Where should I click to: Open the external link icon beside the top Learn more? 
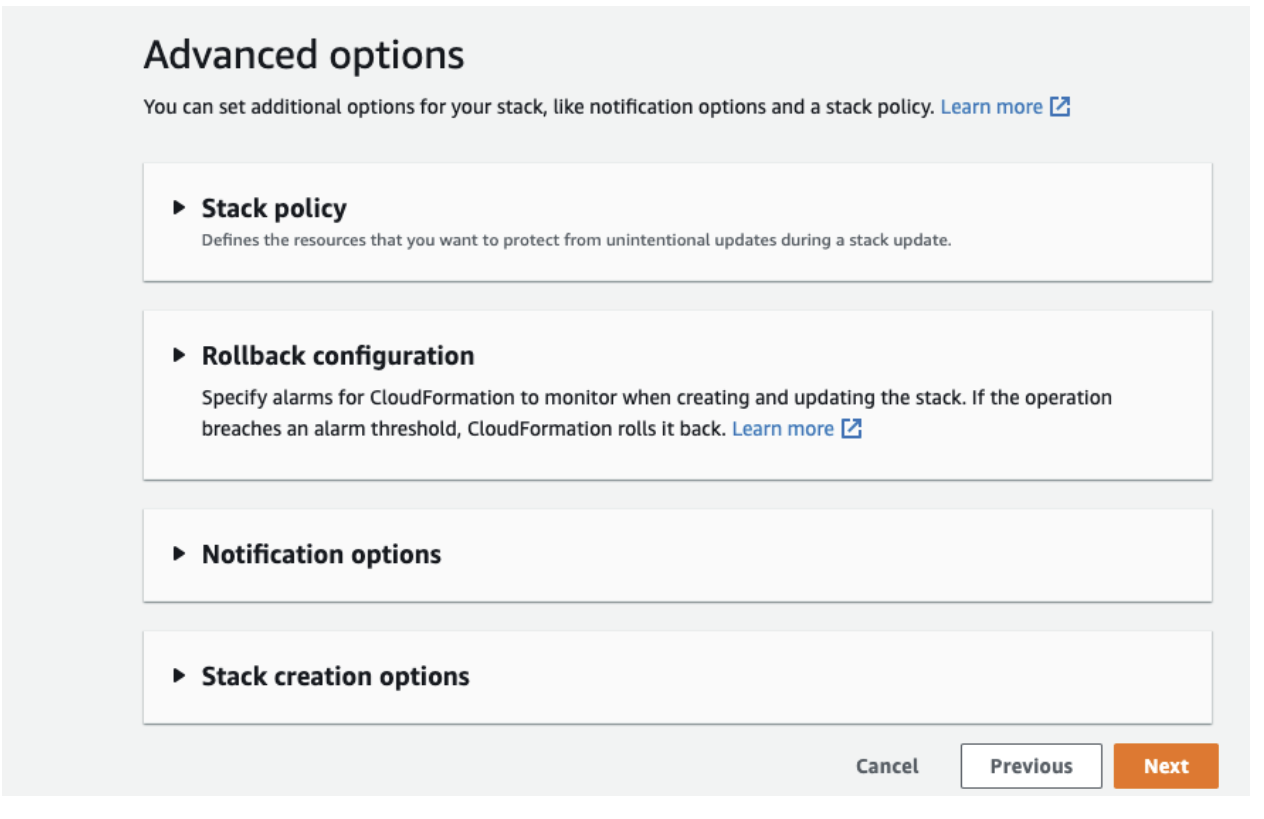click(x=1060, y=107)
